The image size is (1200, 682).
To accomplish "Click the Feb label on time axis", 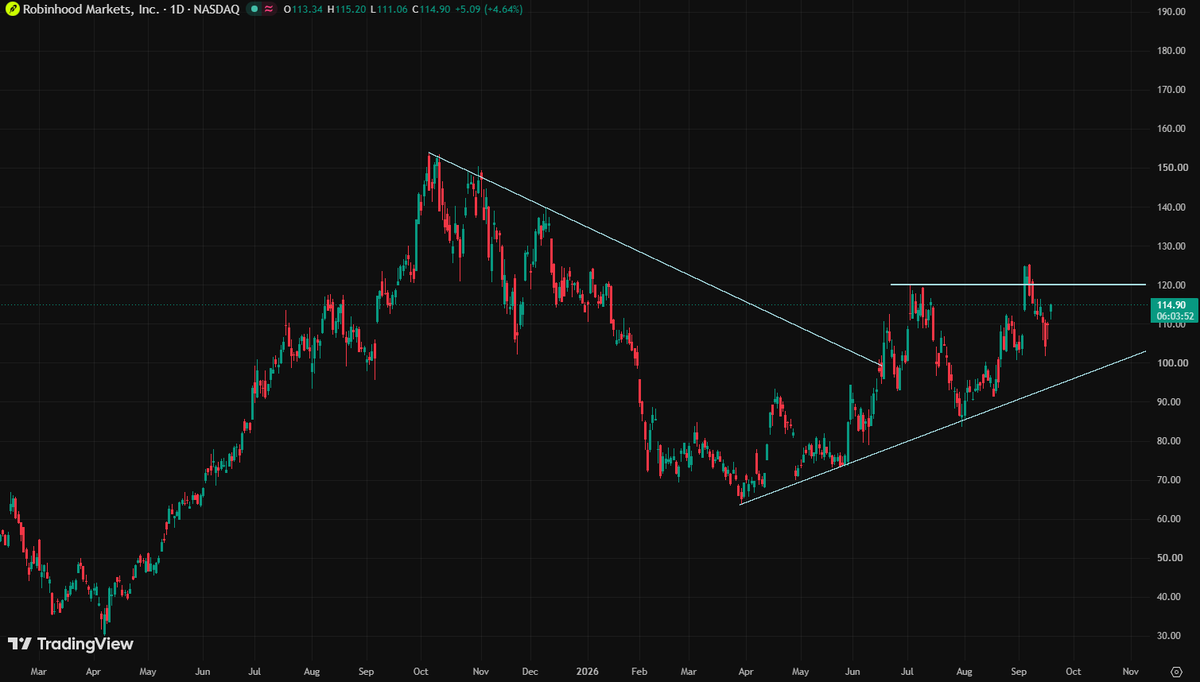I will tap(640, 671).
